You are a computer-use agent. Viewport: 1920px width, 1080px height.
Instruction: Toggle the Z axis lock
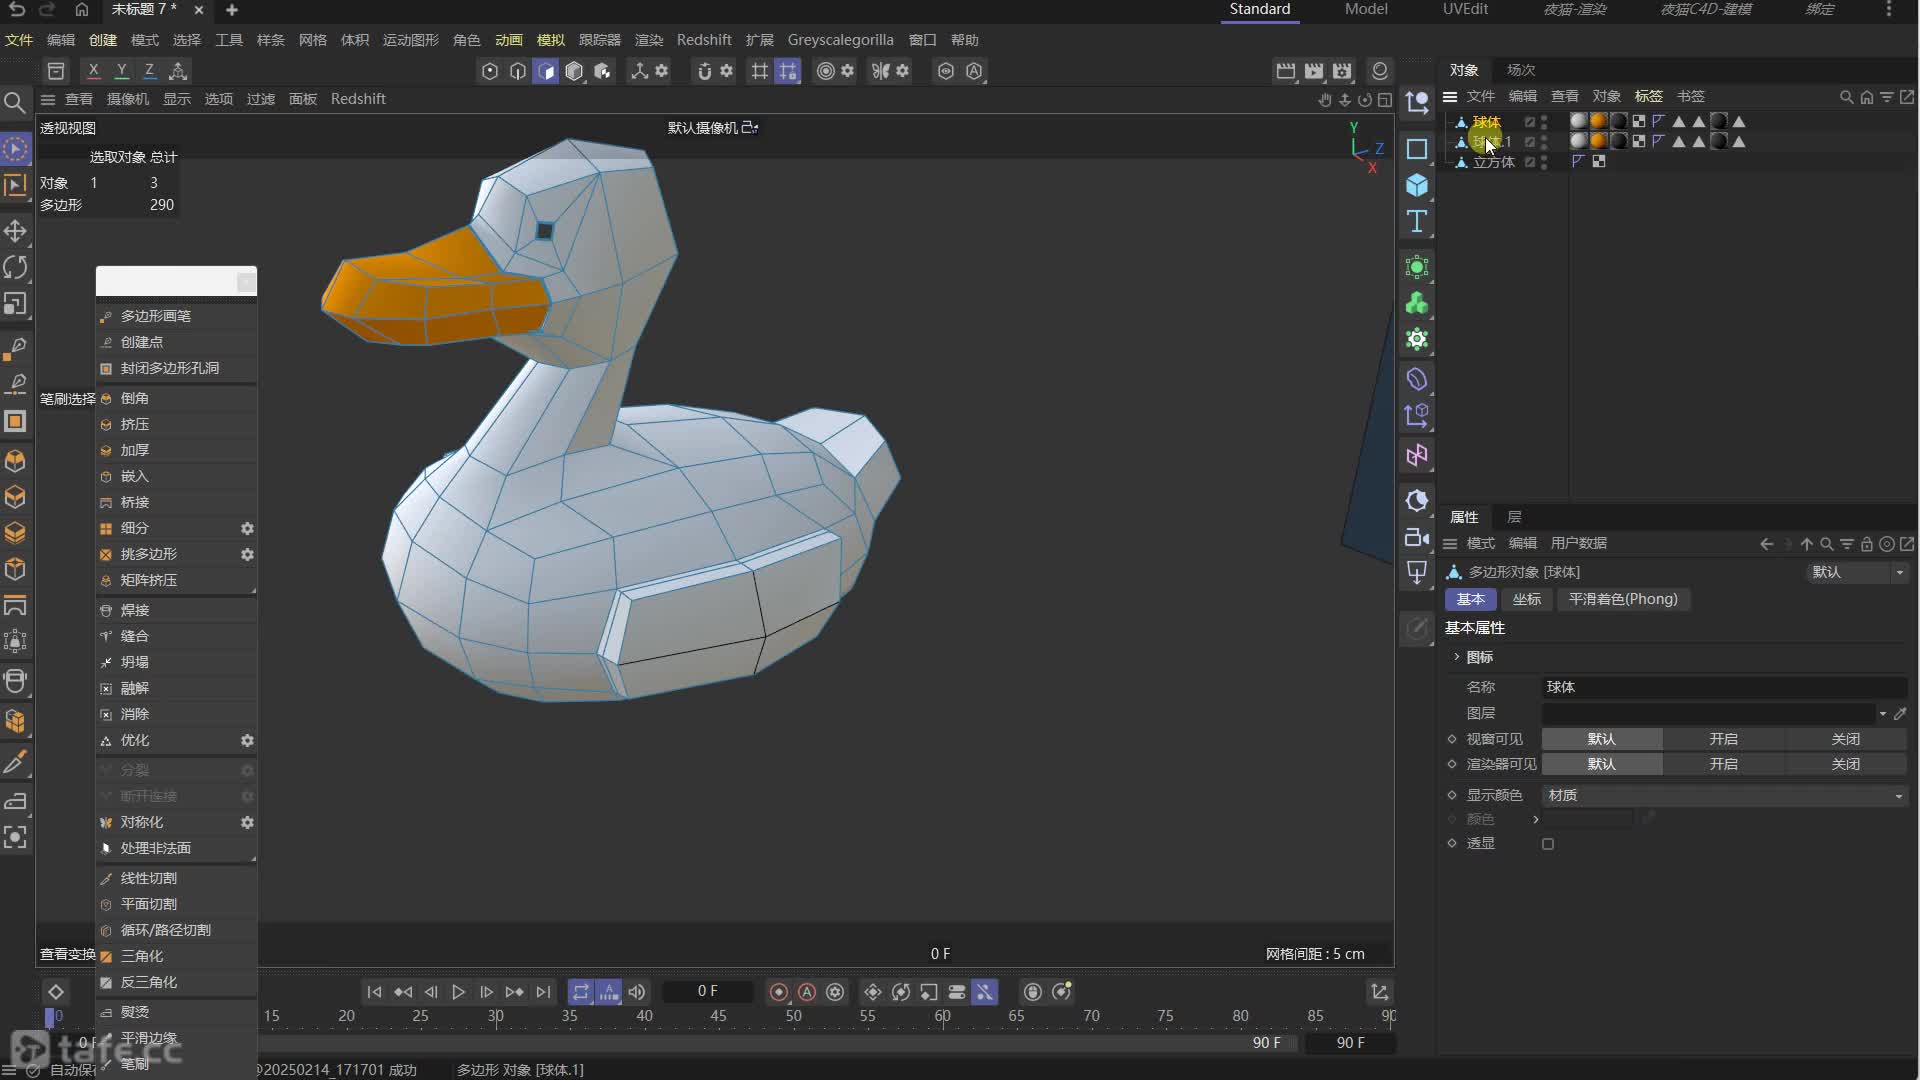(149, 71)
